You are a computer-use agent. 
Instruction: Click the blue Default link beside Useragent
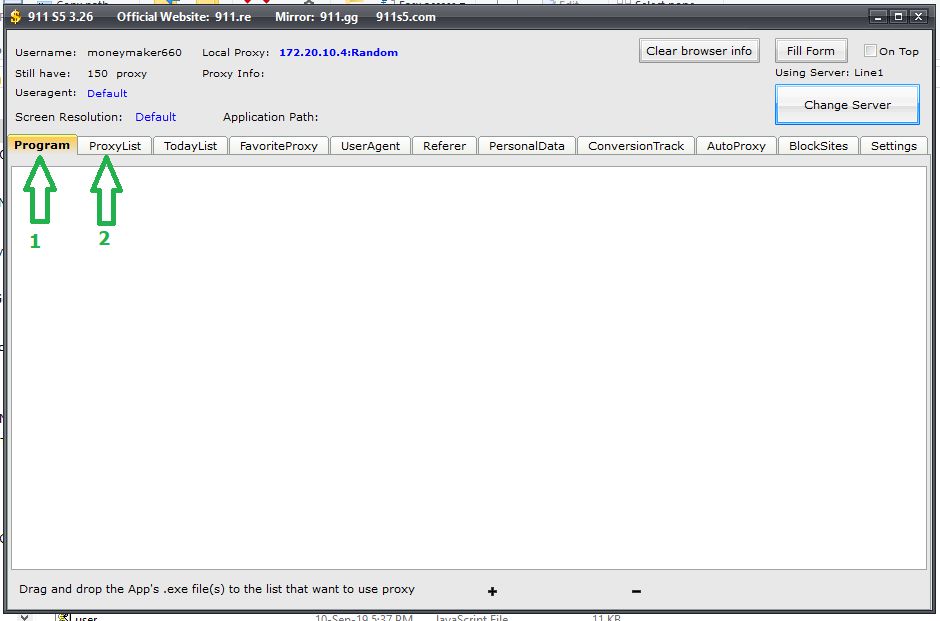pyautogui.click(x=107, y=93)
